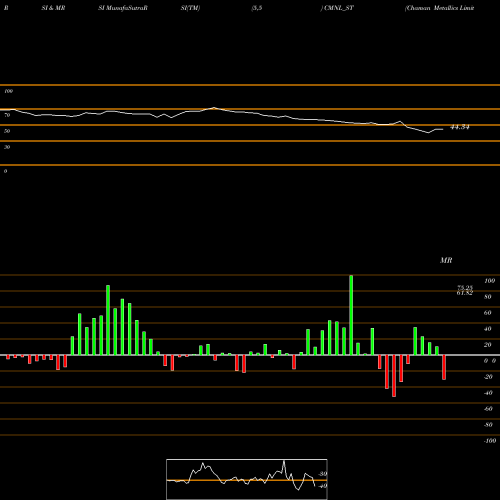500x500 pixels.
Task: Click the 'SI(TM)' header label
Action: click(x=190, y=8)
